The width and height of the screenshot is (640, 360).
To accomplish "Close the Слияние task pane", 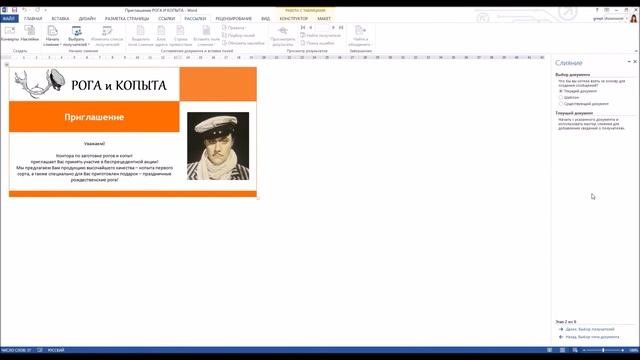I will point(635,62).
